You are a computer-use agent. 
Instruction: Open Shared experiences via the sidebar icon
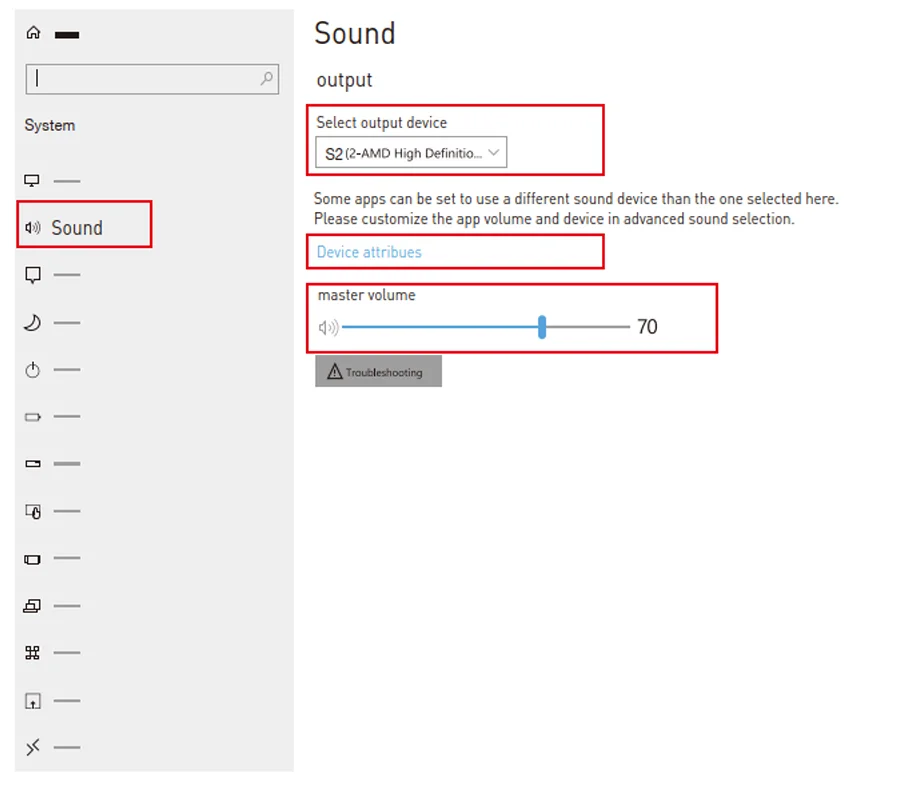[32, 653]
